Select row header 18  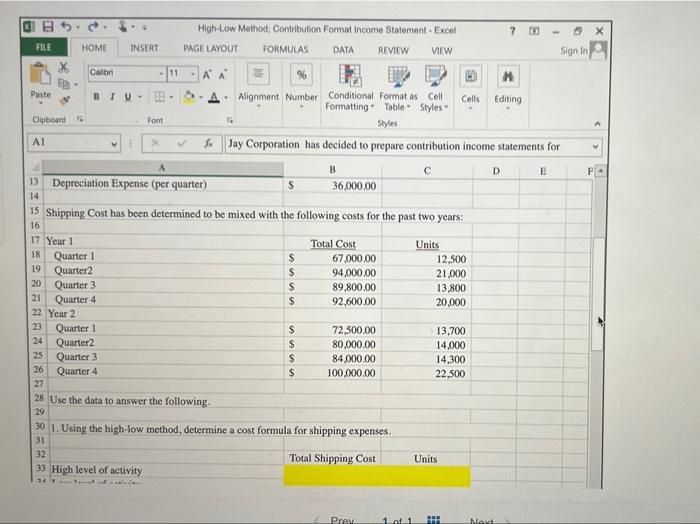click(x=36, y=255)
